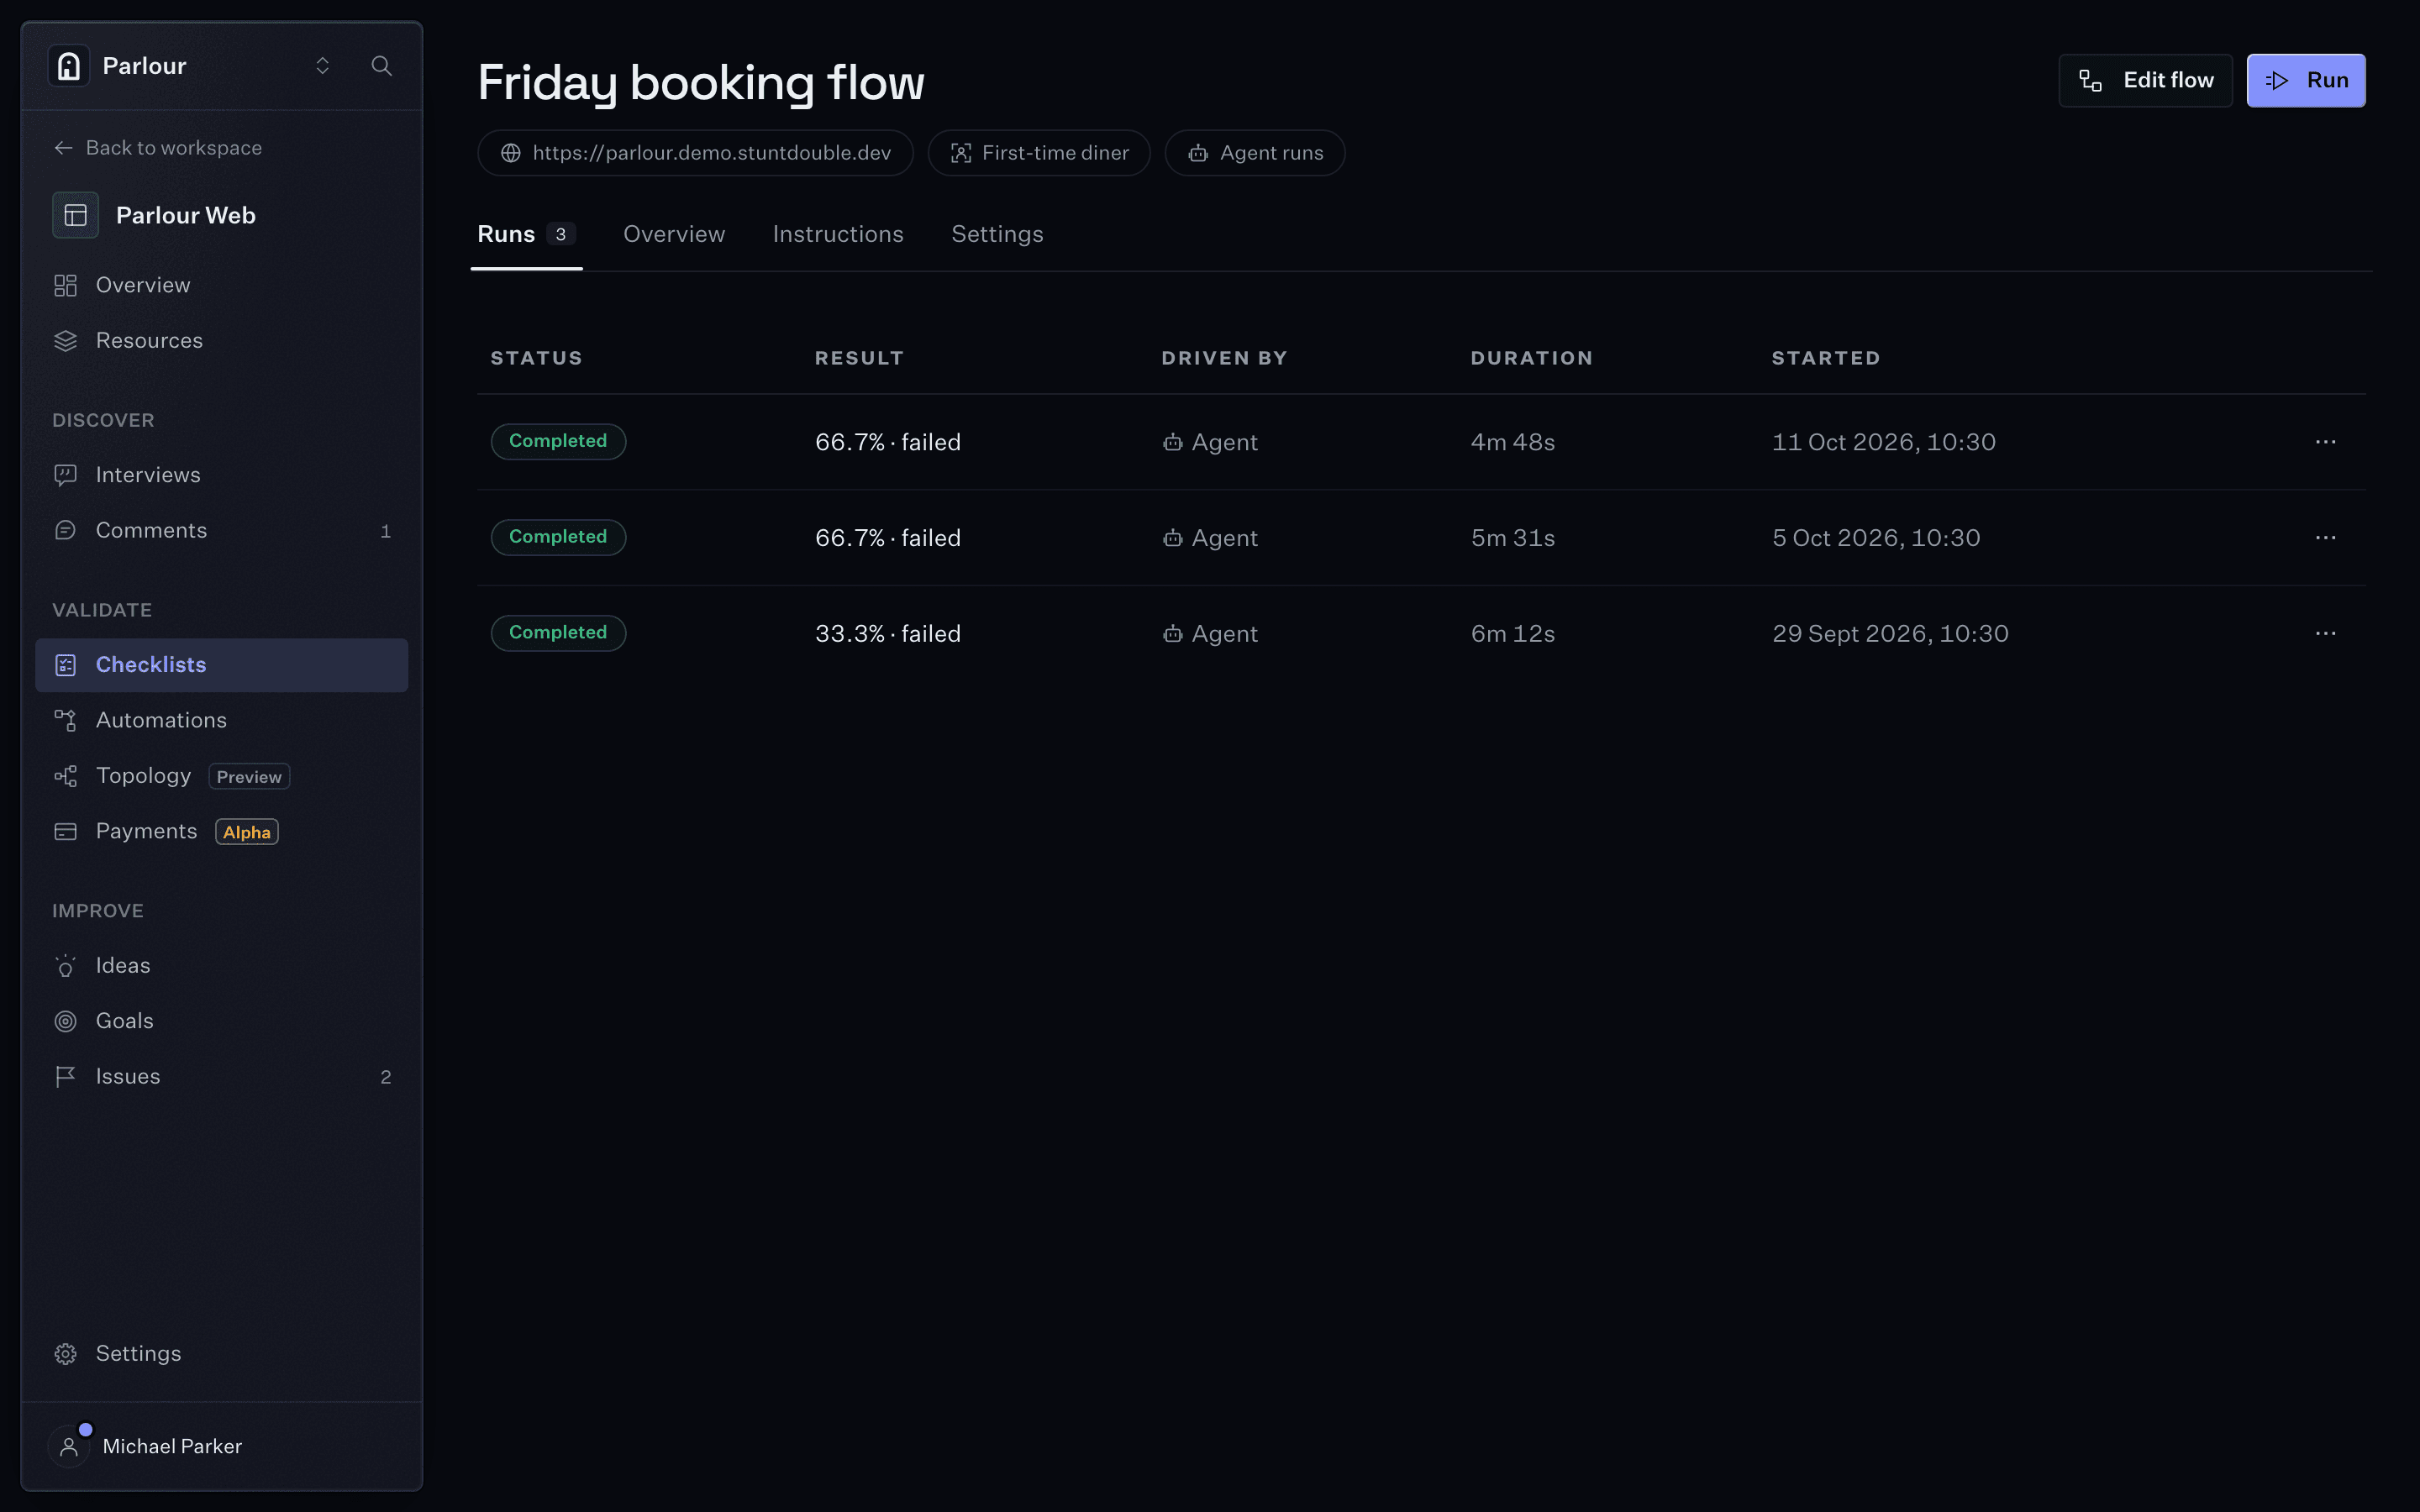The height and width of the screenshot is (1512, 2420).
Task: Go back to workspace
Action: point(158,148)
